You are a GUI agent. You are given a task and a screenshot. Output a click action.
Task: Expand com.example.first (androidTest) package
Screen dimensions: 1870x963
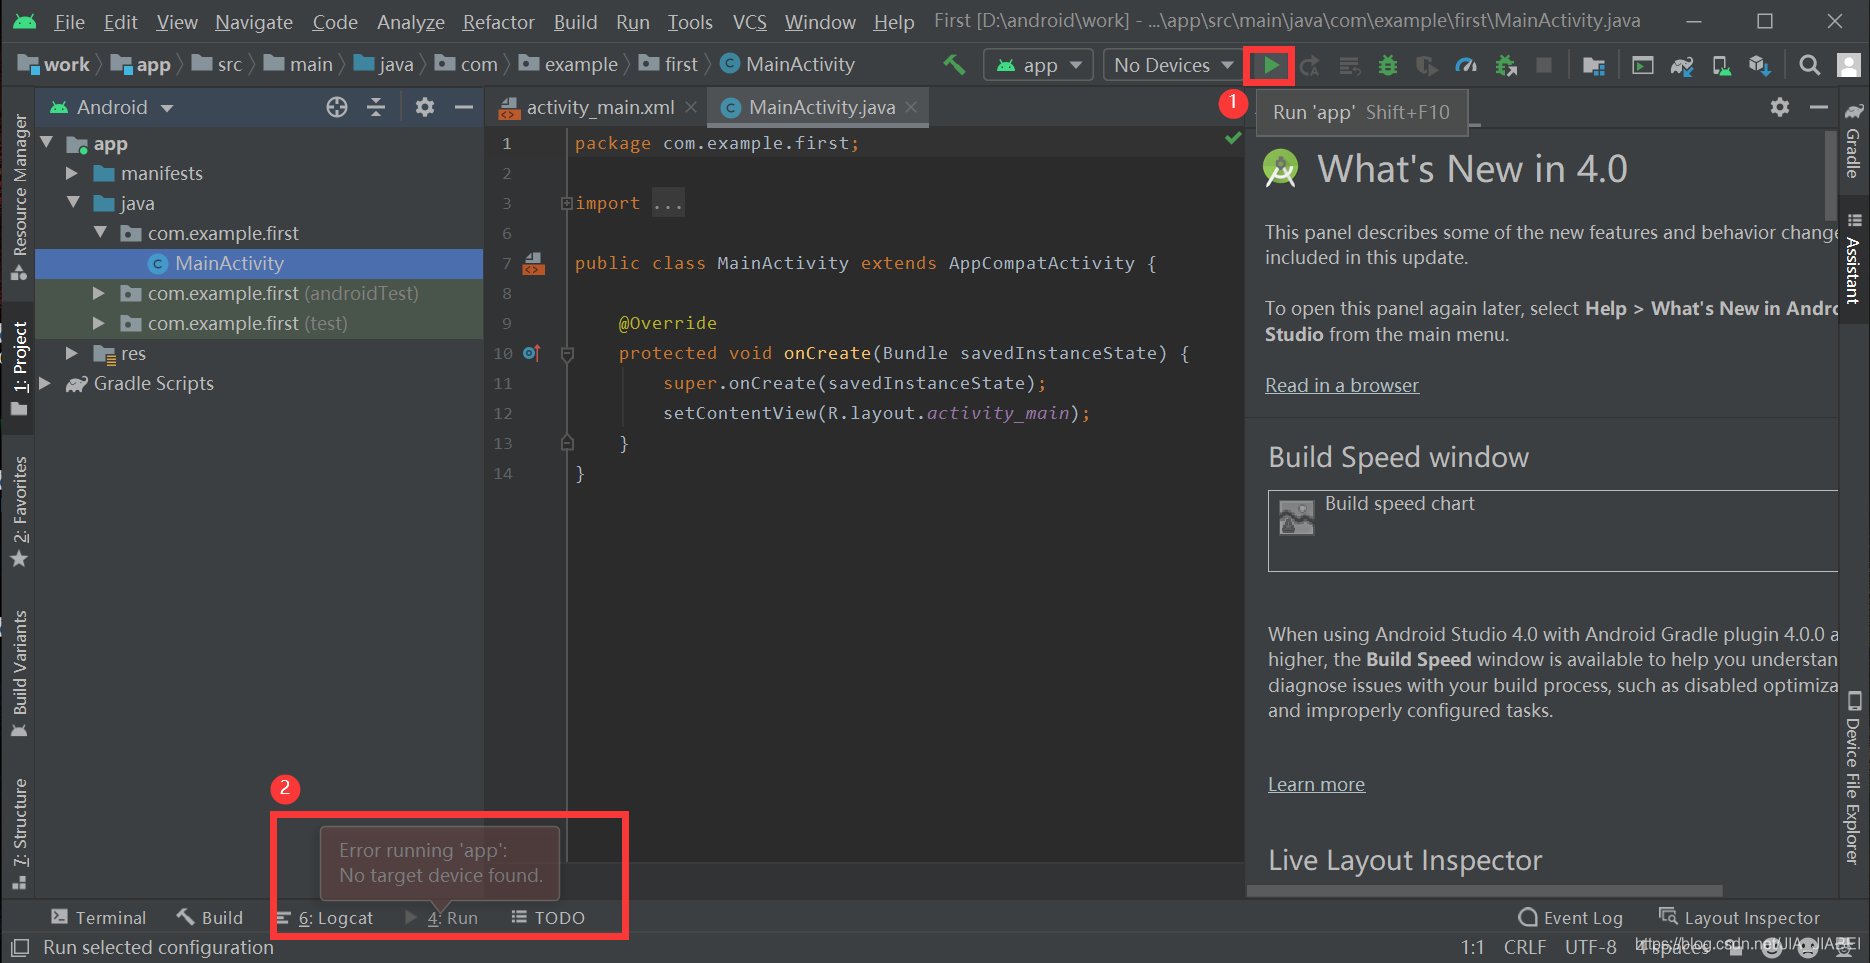(x=99, y=293)
